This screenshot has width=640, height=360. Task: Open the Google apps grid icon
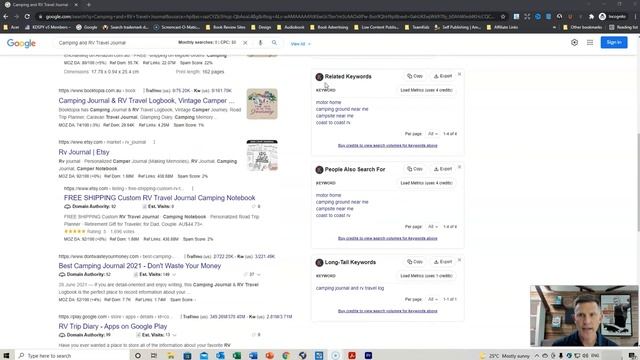pyautogui.click(x=590, y=42)
